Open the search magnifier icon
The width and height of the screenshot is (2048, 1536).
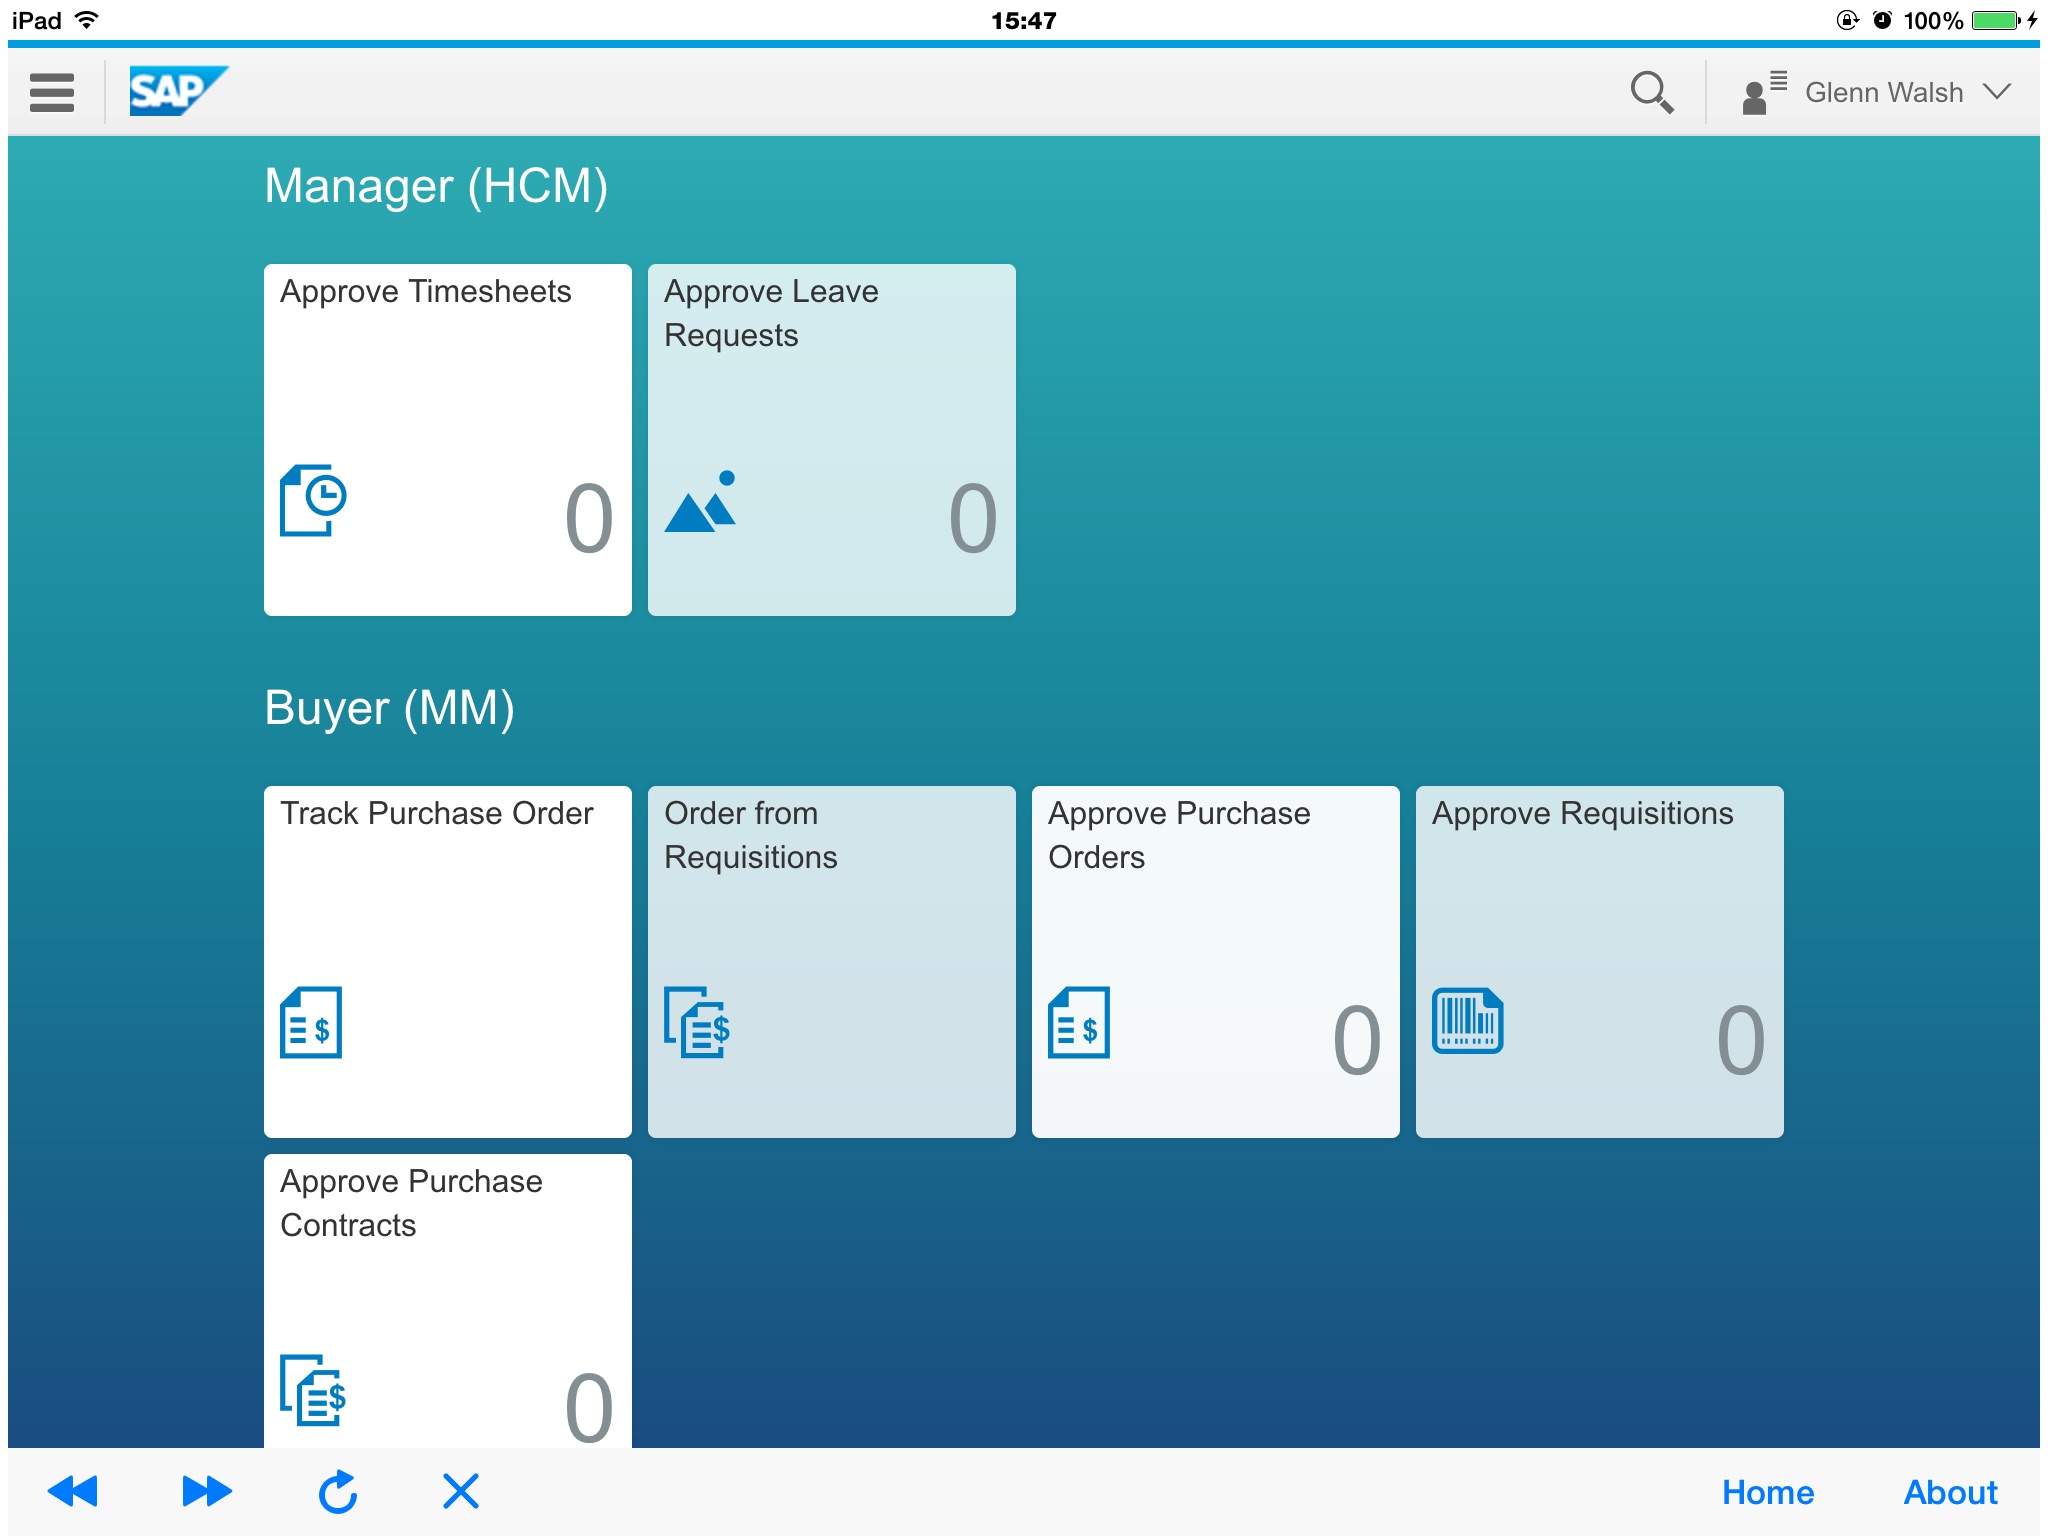1650,92
